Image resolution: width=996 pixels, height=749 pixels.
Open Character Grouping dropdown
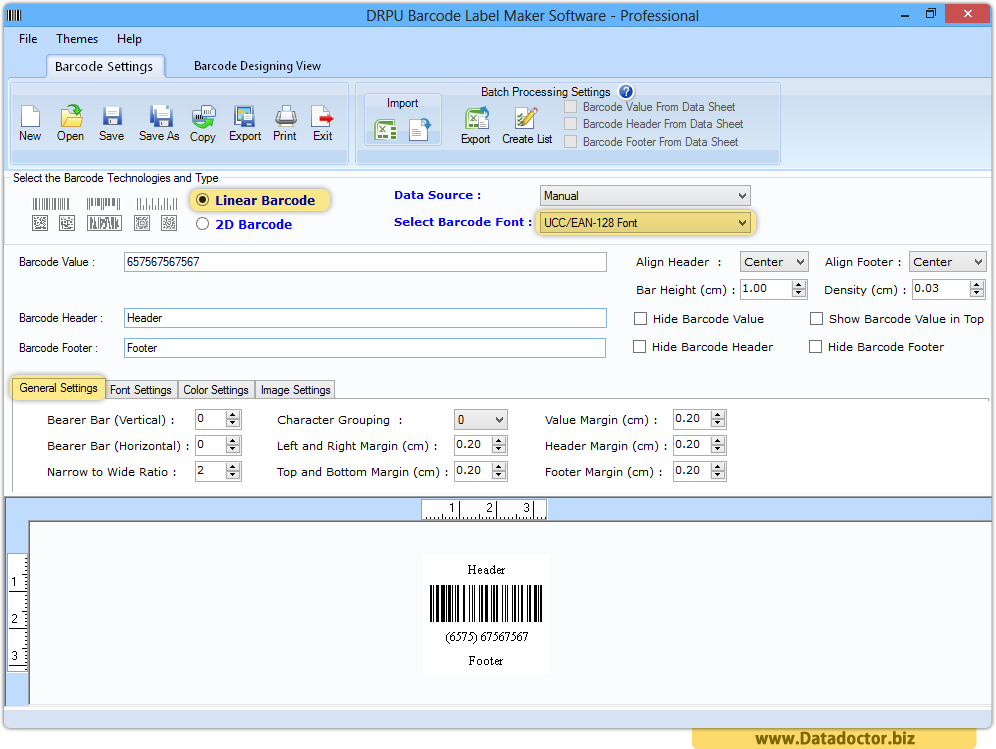481,419
